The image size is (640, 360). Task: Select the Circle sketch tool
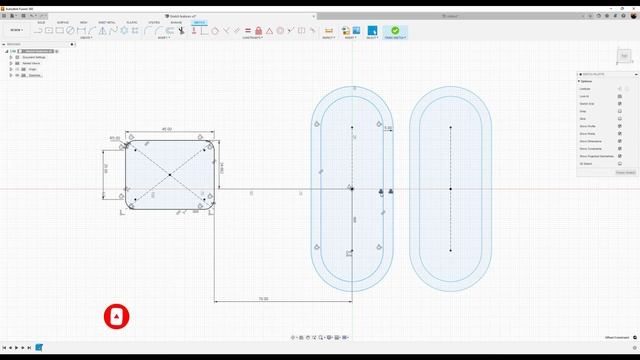coord(70,31)
